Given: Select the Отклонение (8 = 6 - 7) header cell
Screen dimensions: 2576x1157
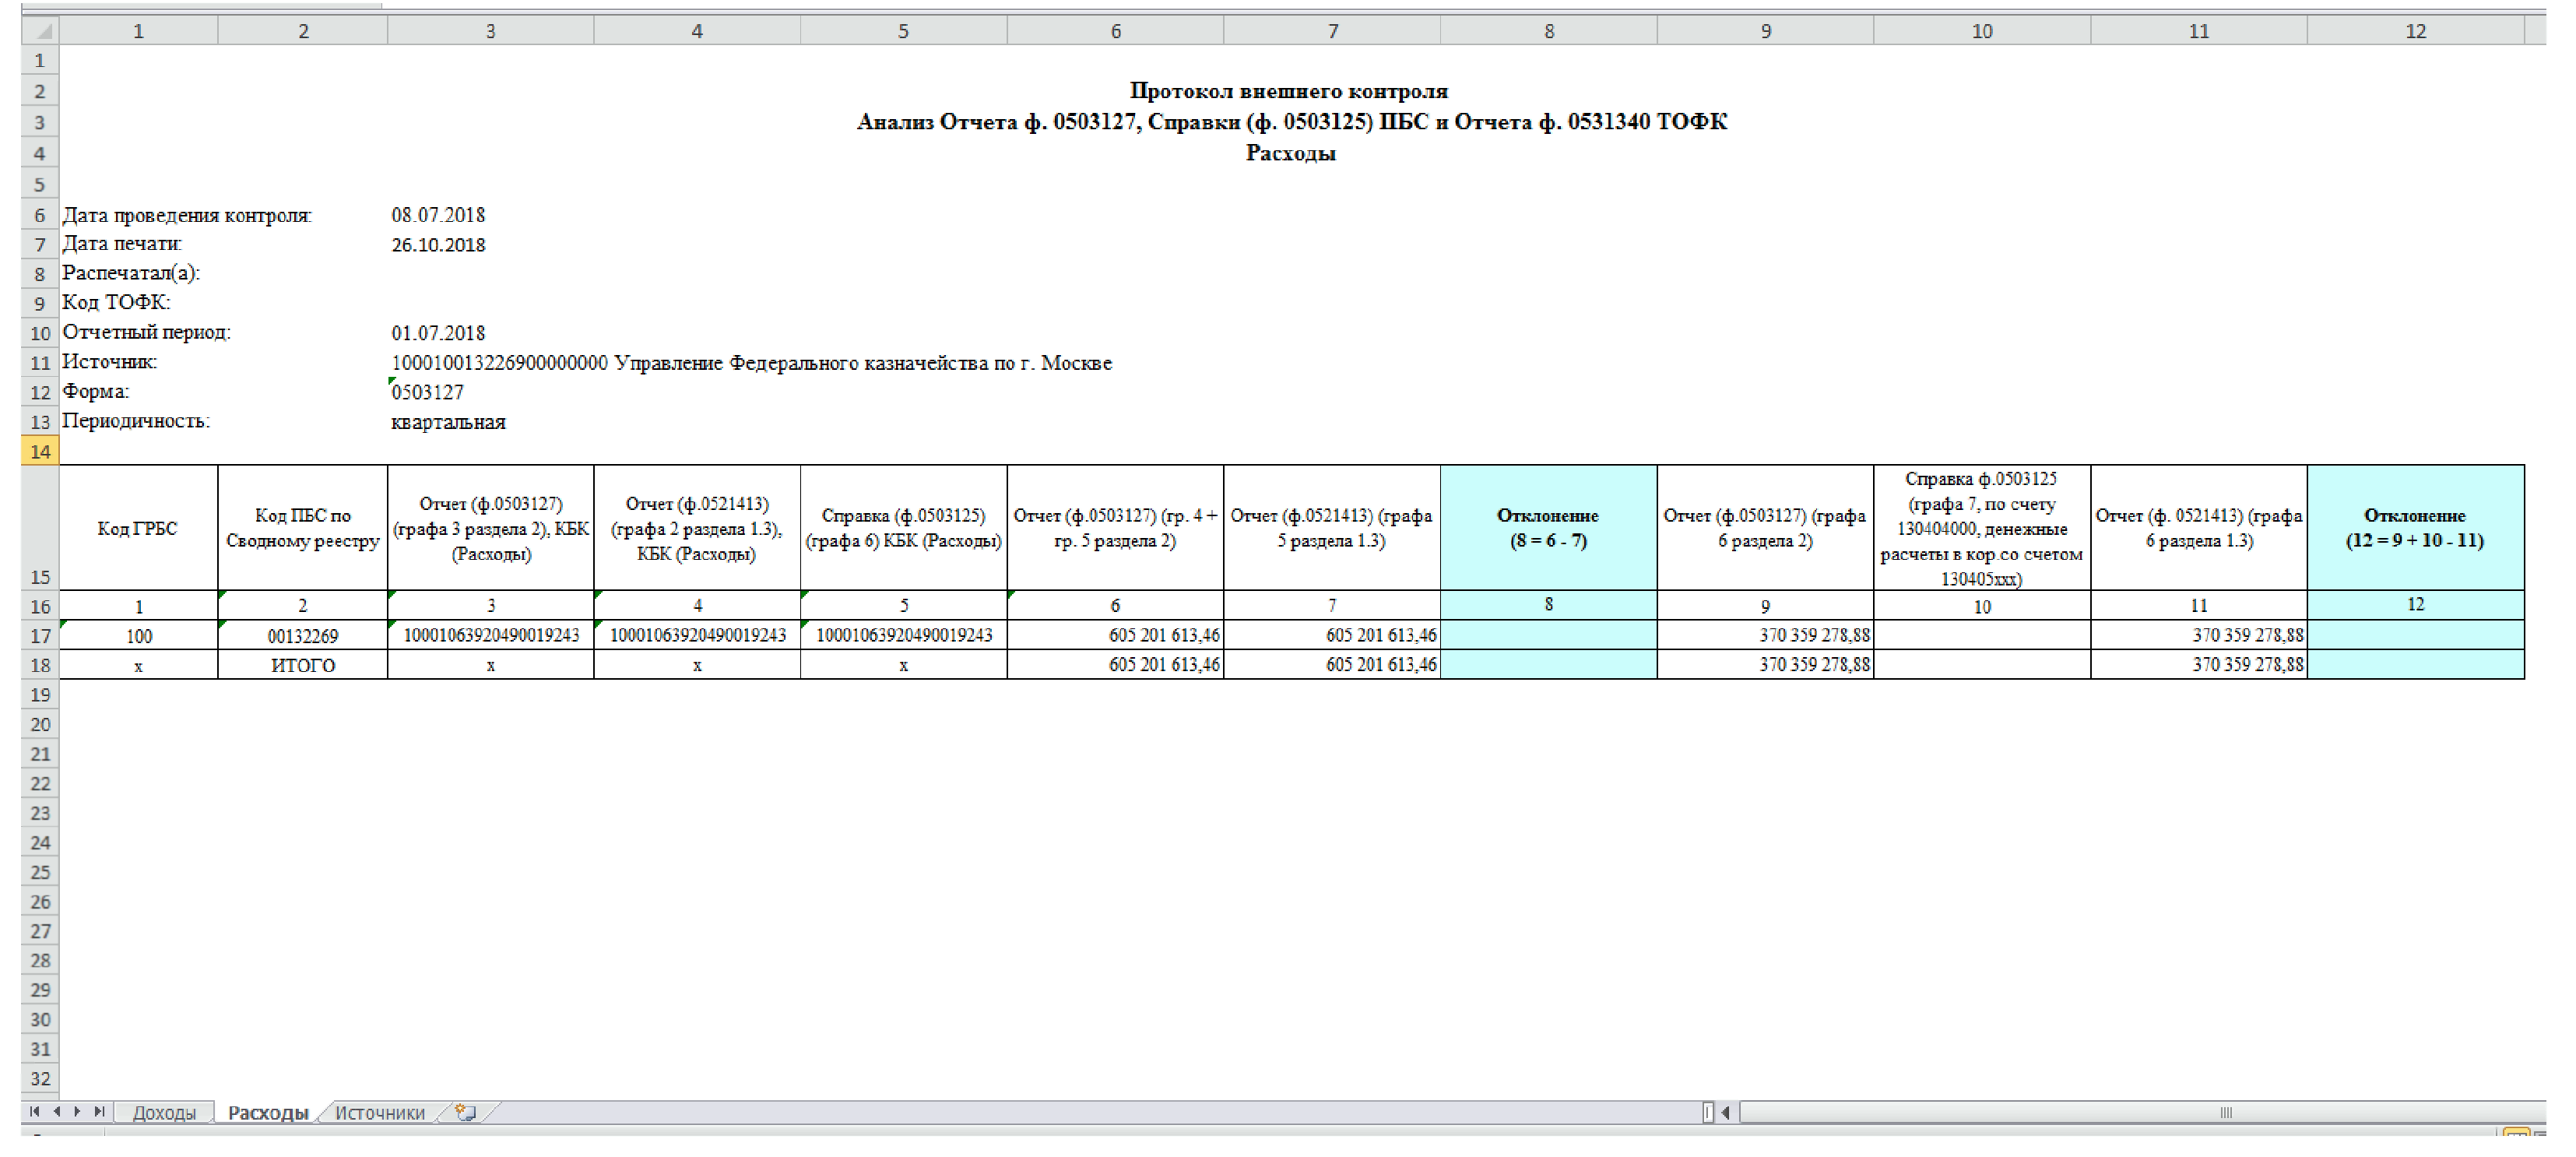Looking at the screenshot, I should pos(1548,528).
